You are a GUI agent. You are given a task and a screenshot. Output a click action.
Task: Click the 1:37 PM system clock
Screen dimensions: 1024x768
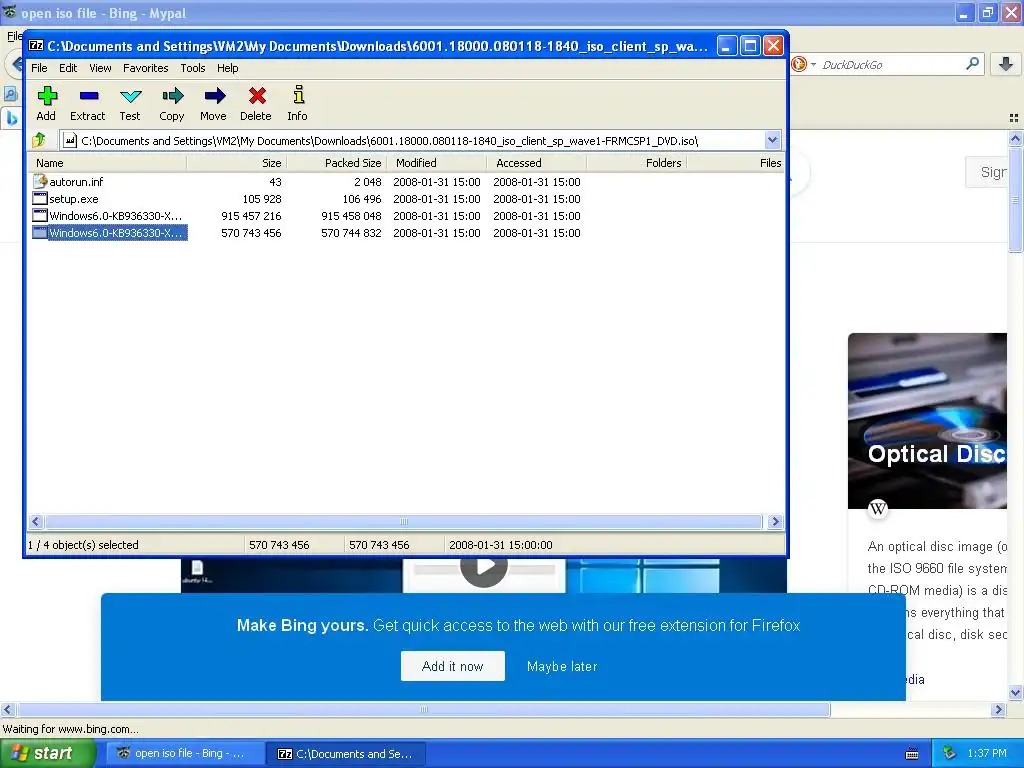[x=987, y=754]
